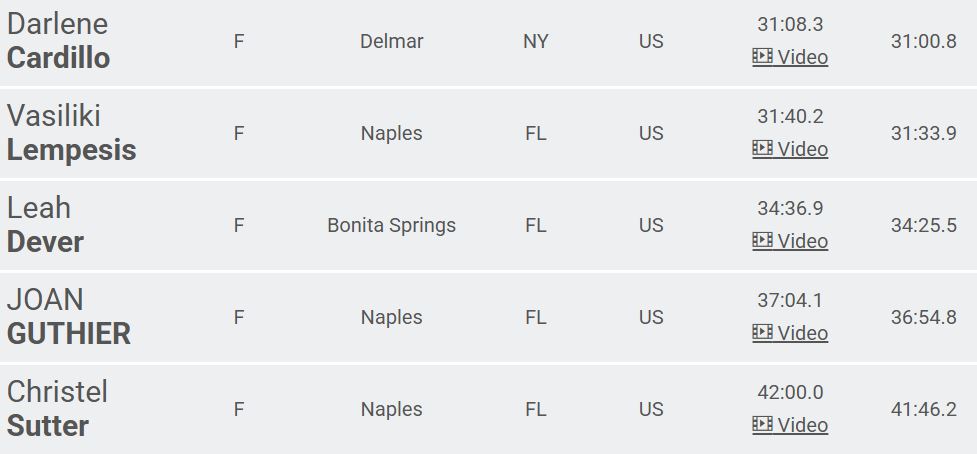Click the film icon in Leah Dever's row
977x454 pixels.
[x=762, y=241]
